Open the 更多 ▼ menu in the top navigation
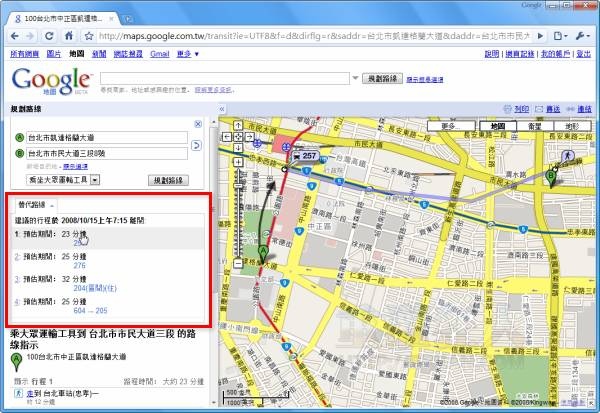Viewport: 600px width, 413px height. (x=188, y=54)
